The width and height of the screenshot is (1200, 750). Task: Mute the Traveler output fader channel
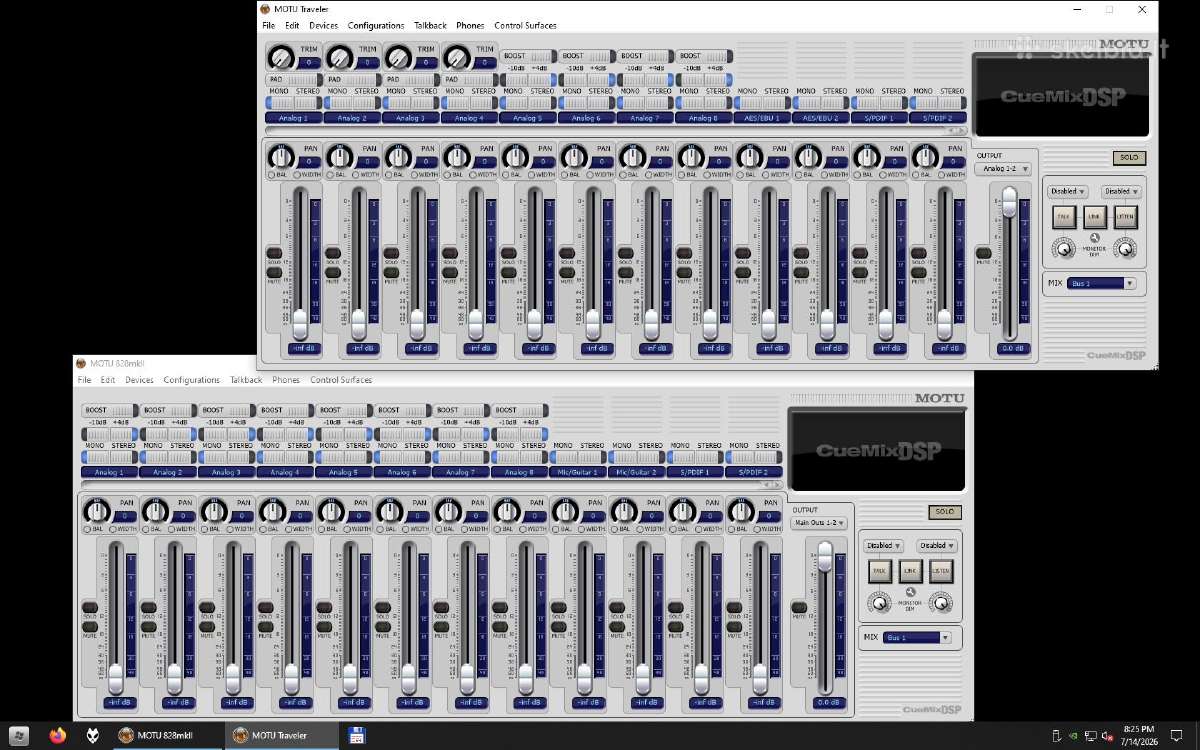(x=983, y=254)
